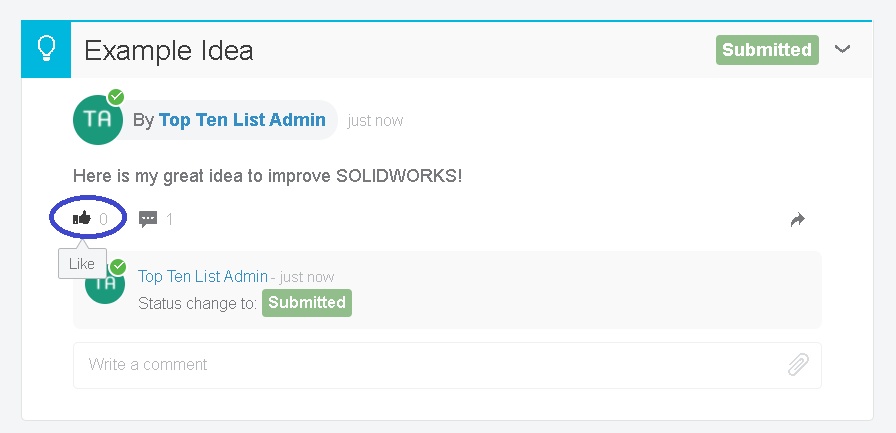Click the lightbulb idea icon

(x=46, y=49)
